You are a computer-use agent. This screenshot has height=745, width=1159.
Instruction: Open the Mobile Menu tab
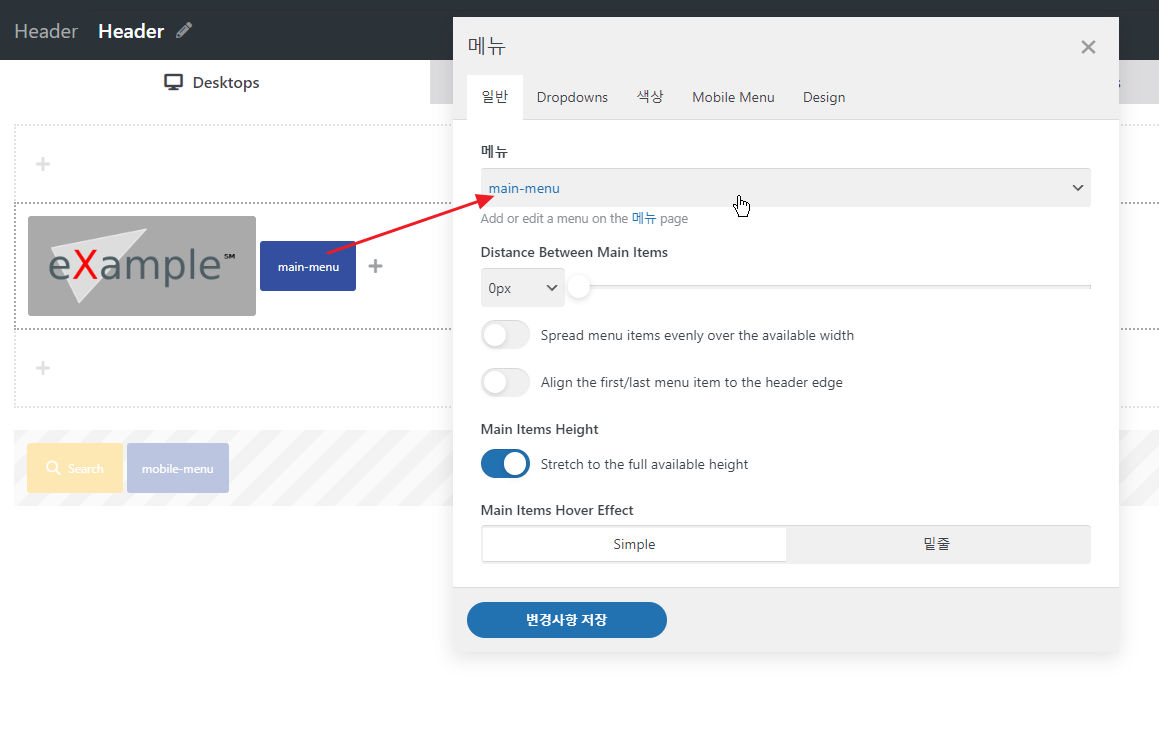pyautogui.click(x=733, y=97)
